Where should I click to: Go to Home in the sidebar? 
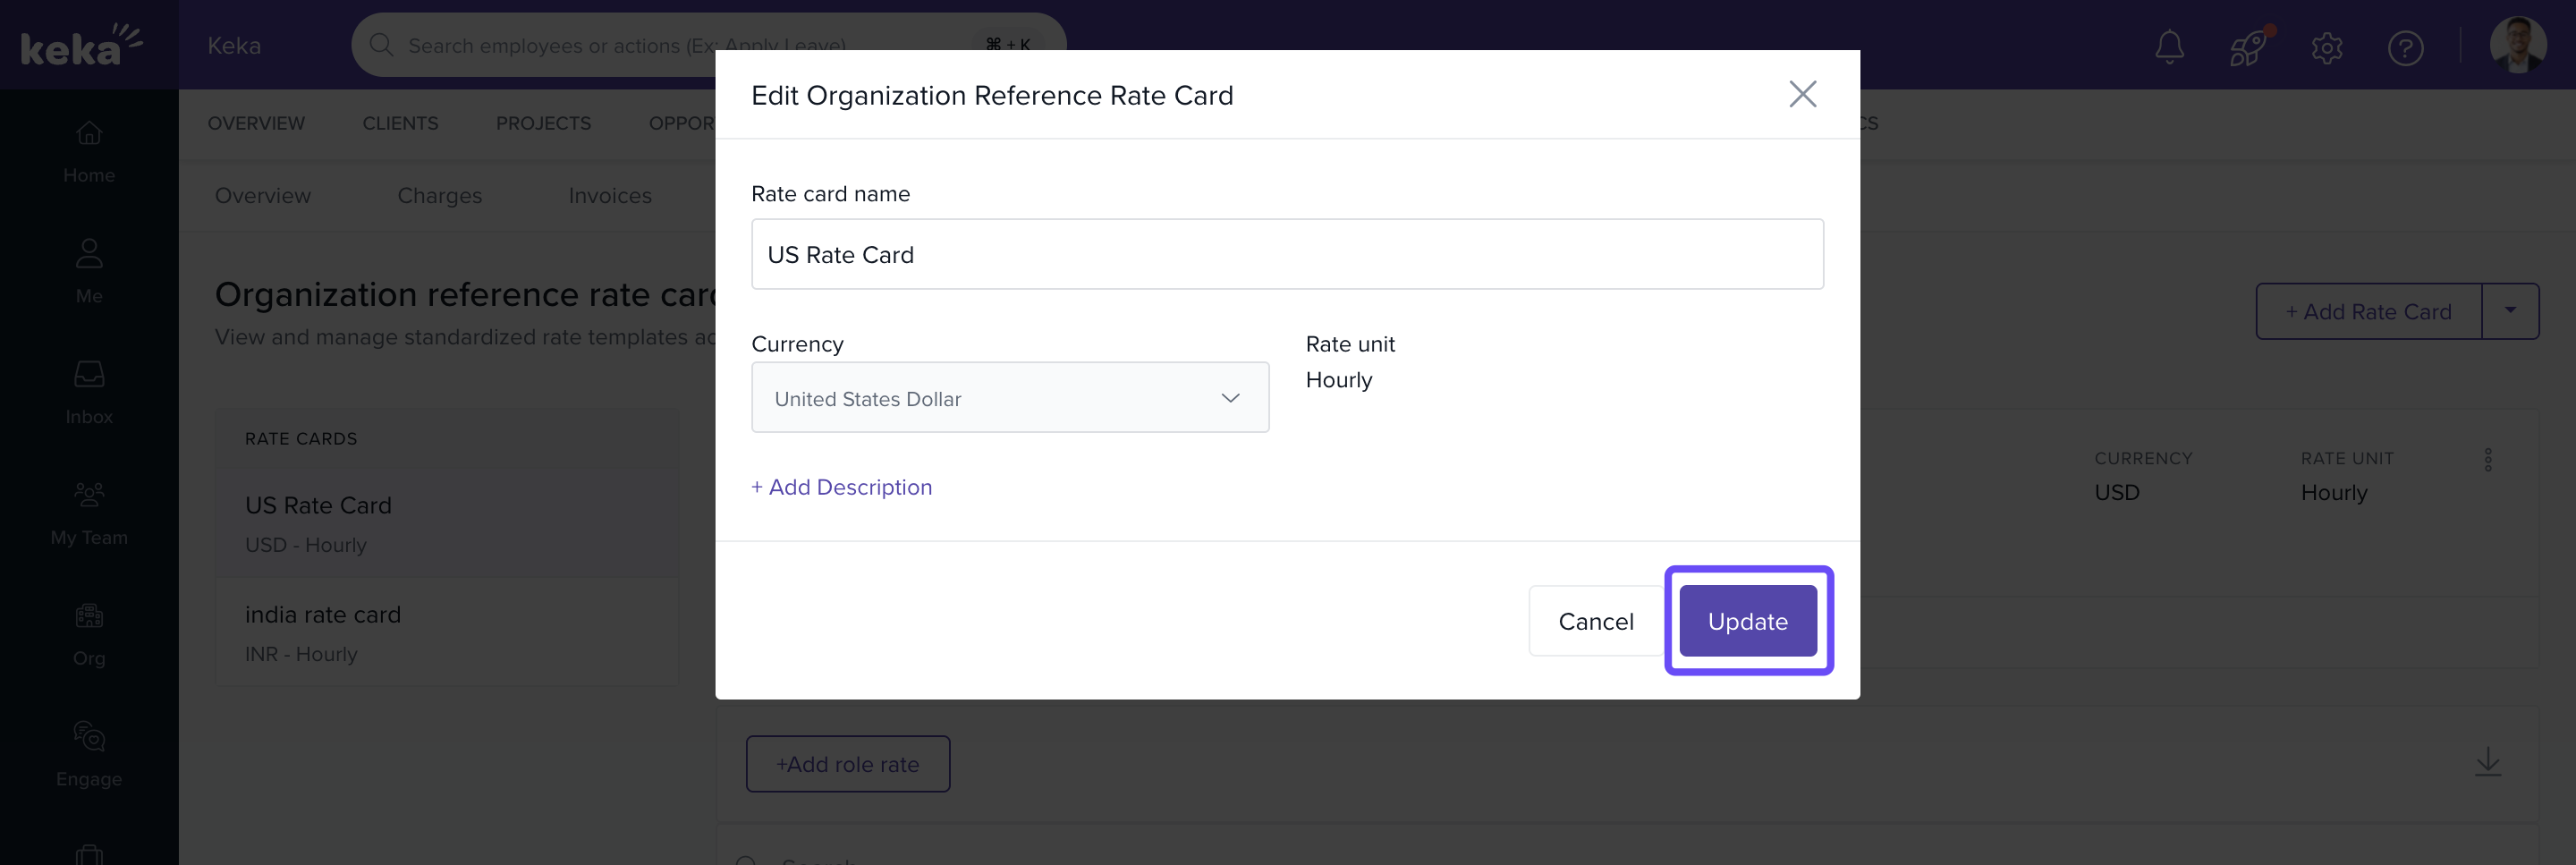(89, 151)
